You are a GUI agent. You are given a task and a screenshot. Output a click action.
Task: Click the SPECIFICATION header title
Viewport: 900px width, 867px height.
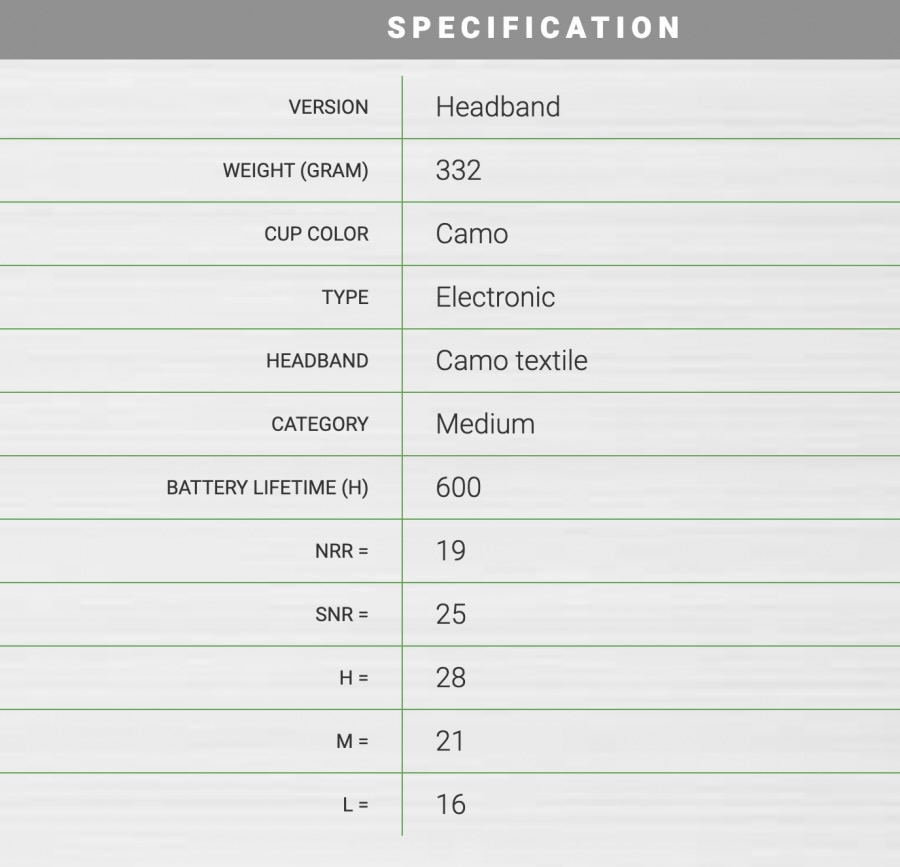click(534, 28)
